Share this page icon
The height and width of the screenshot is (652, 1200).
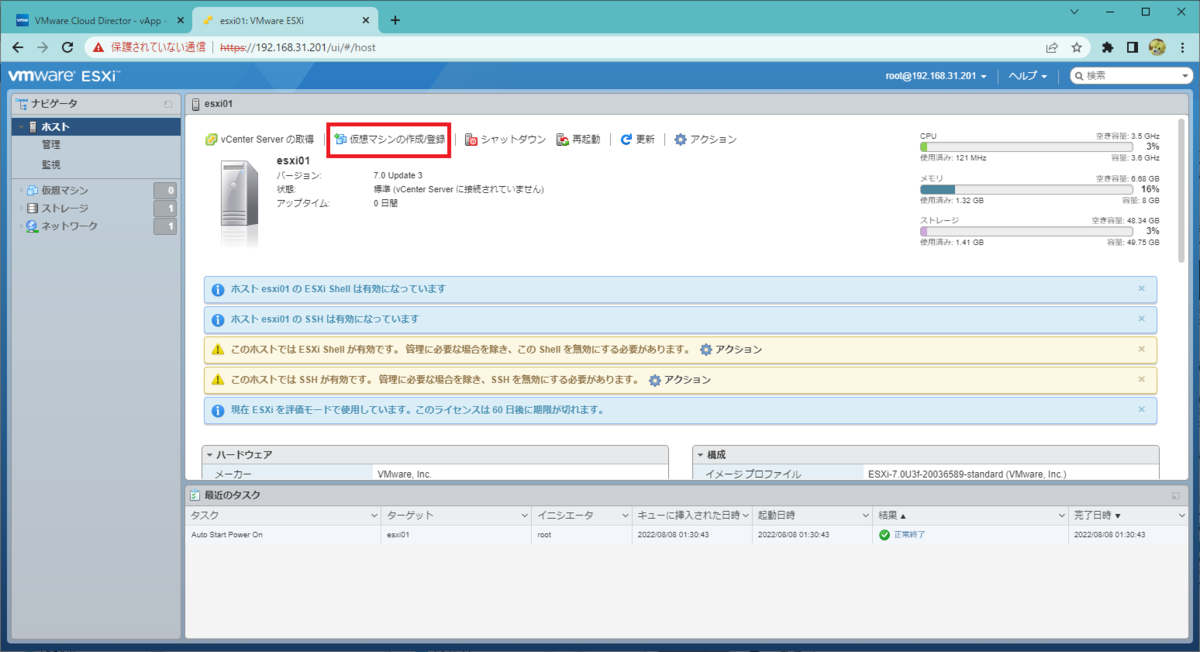pyautogui.click(x=1052, y=47)
